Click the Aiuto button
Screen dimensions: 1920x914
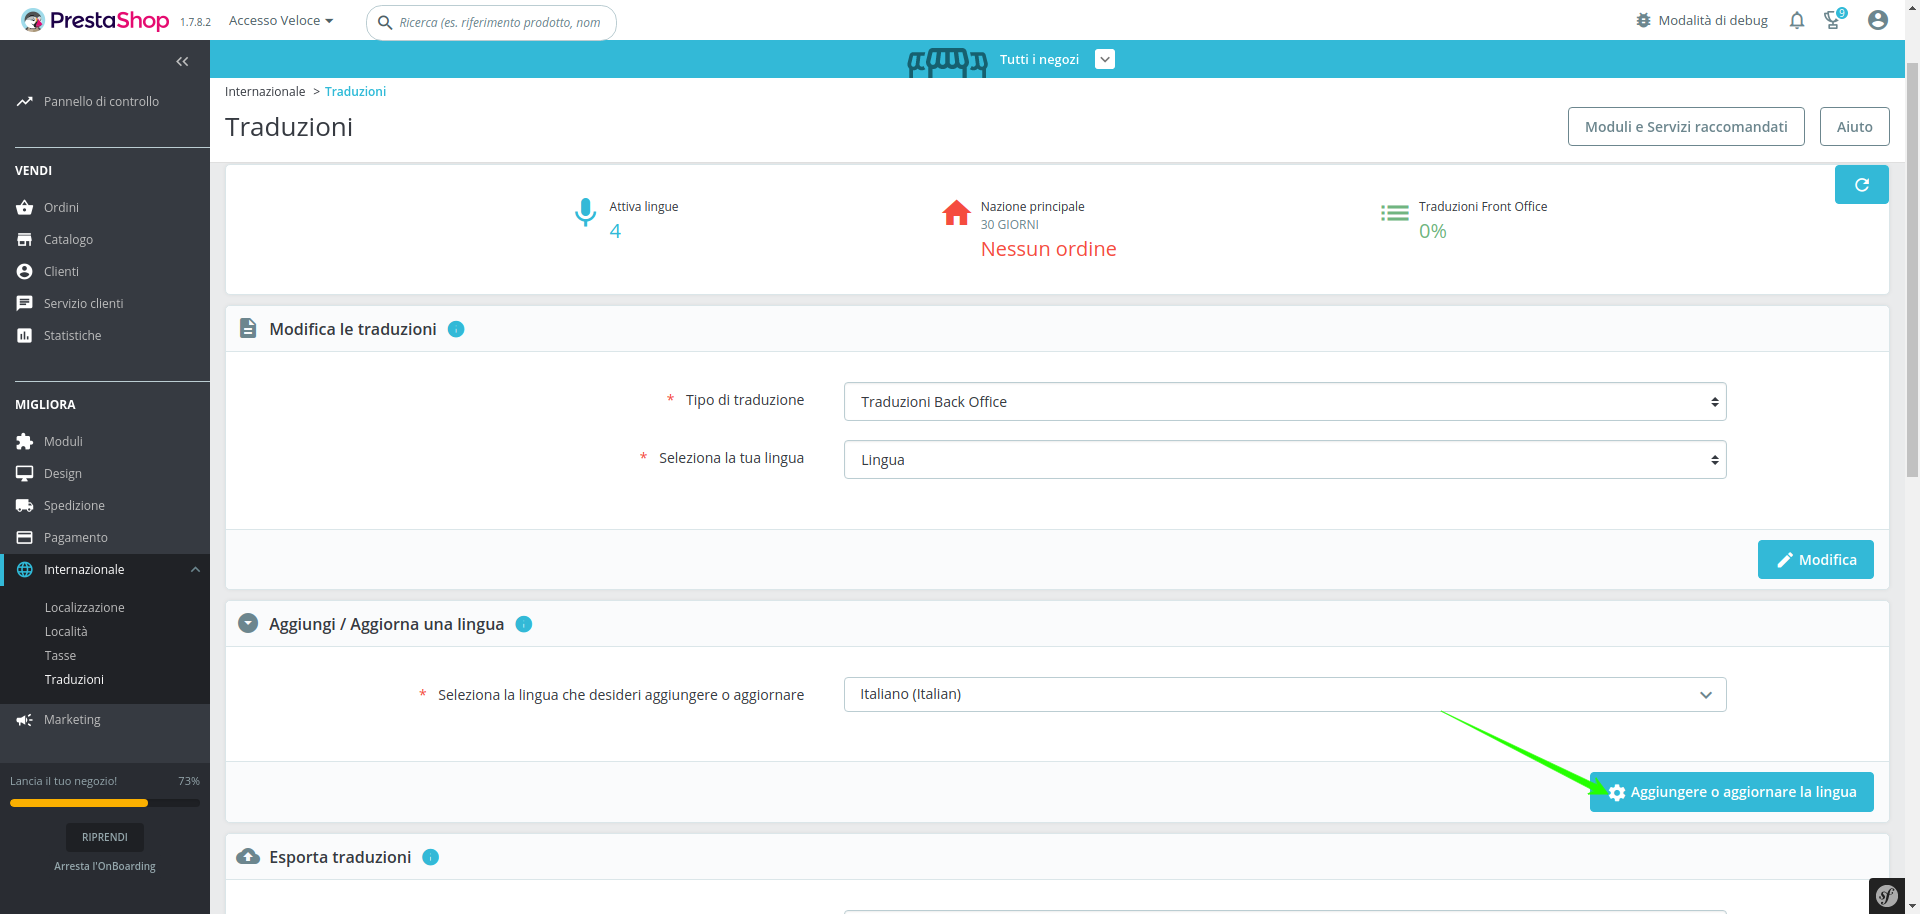click(1854, 127)
